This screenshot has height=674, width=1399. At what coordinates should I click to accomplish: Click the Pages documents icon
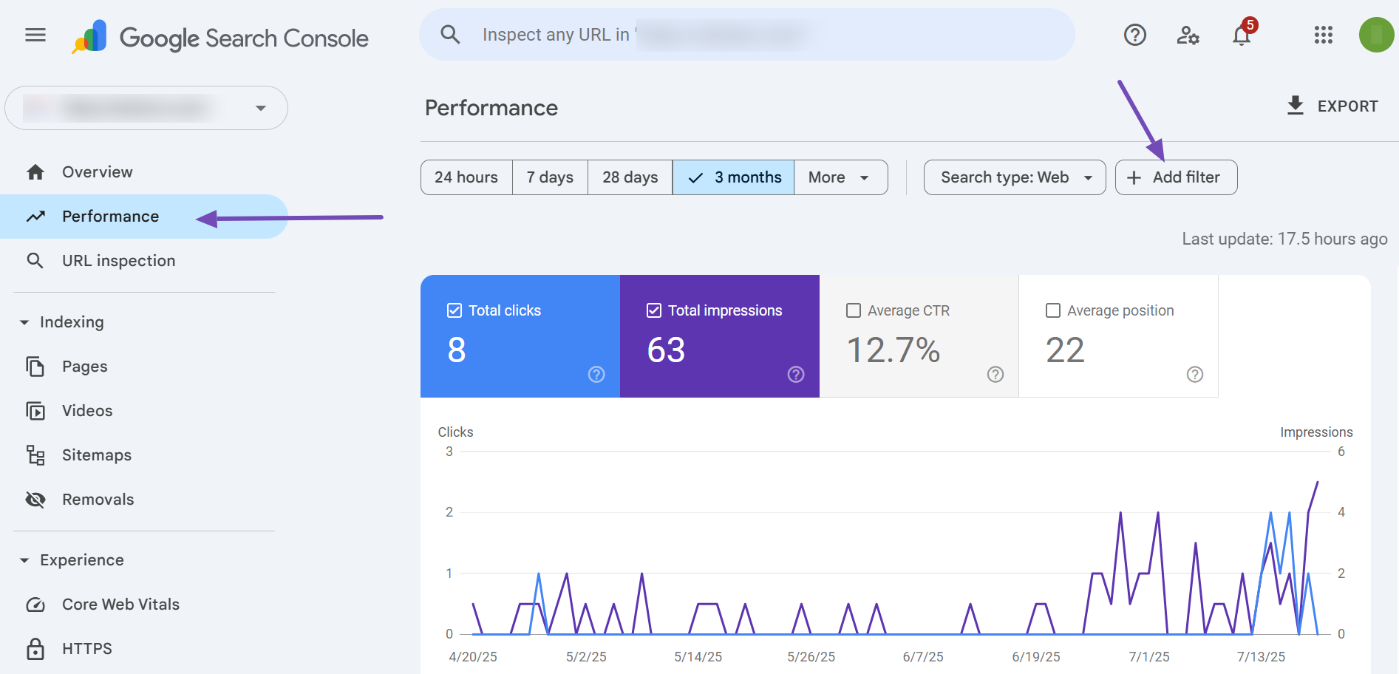click(36, 367)
